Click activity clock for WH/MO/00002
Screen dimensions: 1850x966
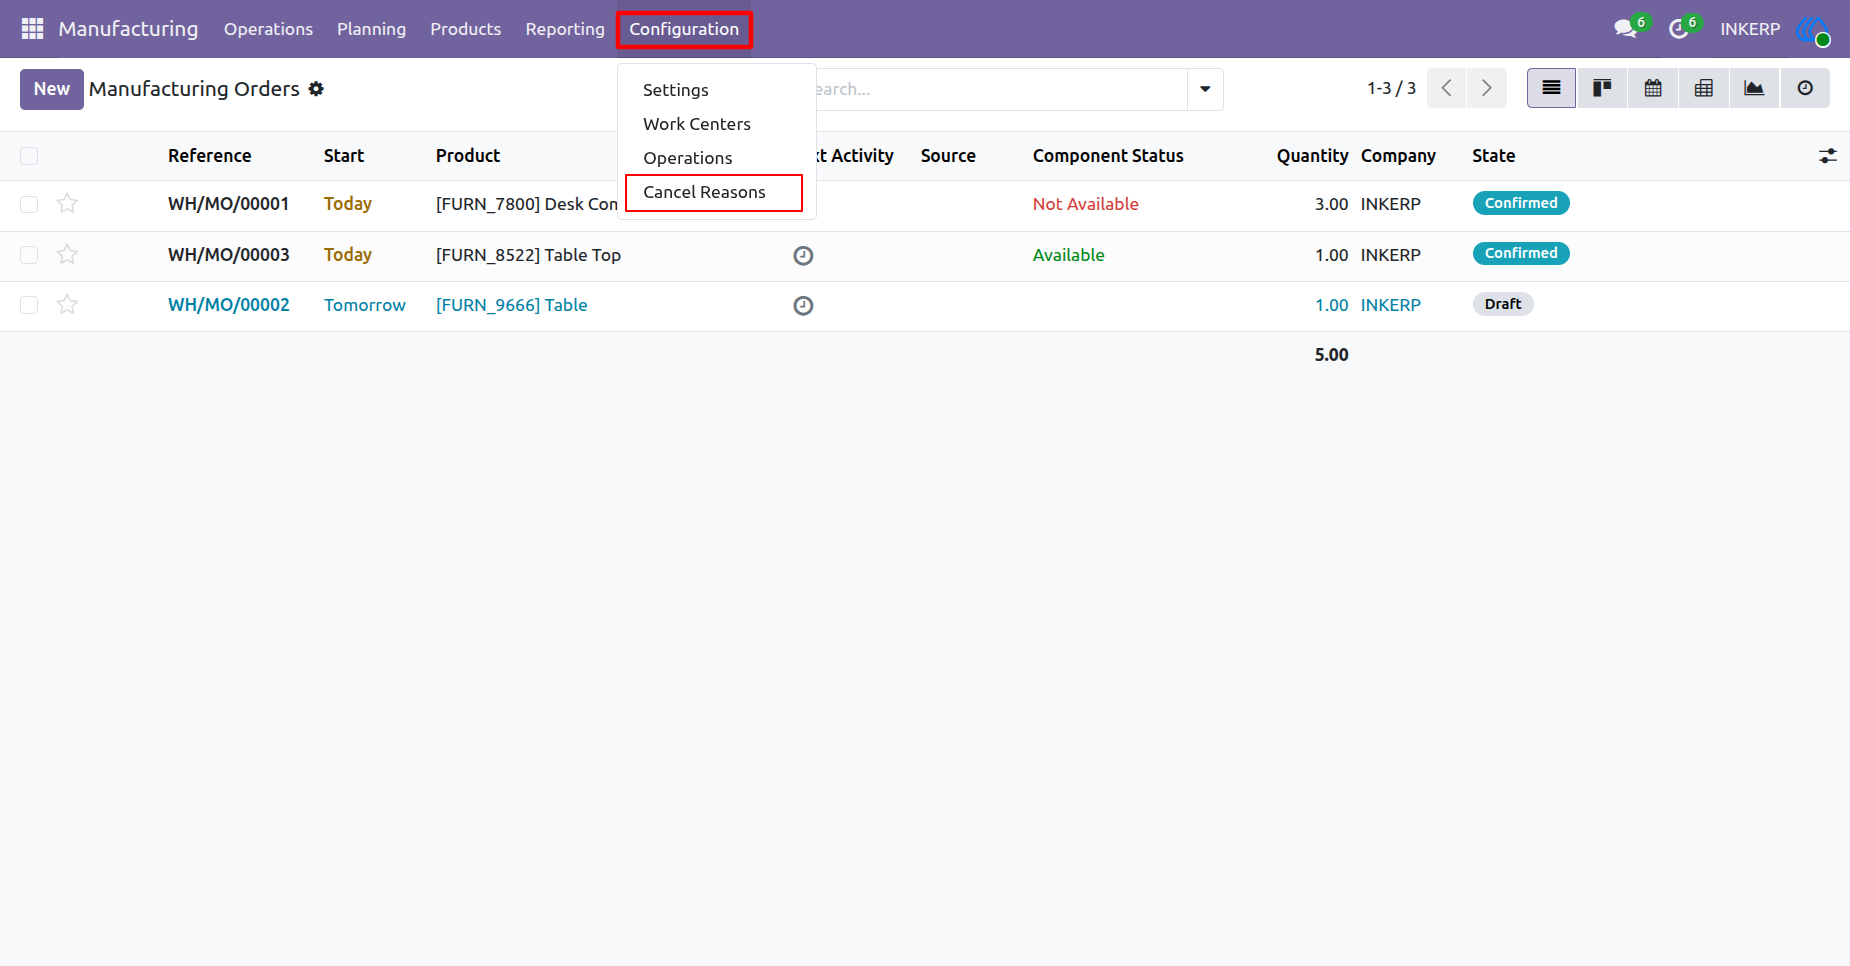click(803, 305)
